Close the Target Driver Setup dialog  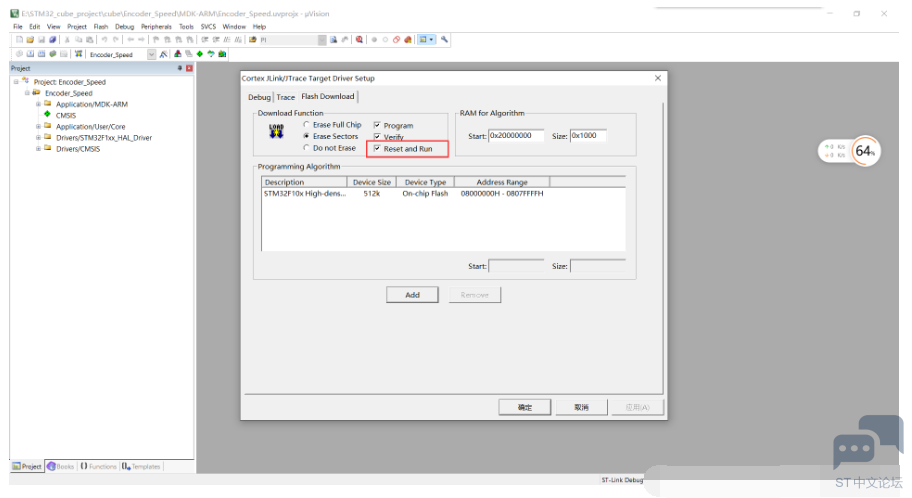pos(658,78)
